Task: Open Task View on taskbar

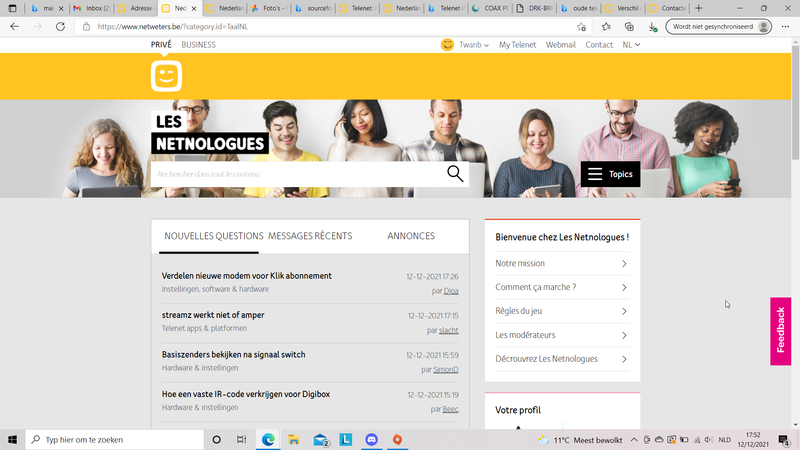Action: click(241, 439)
